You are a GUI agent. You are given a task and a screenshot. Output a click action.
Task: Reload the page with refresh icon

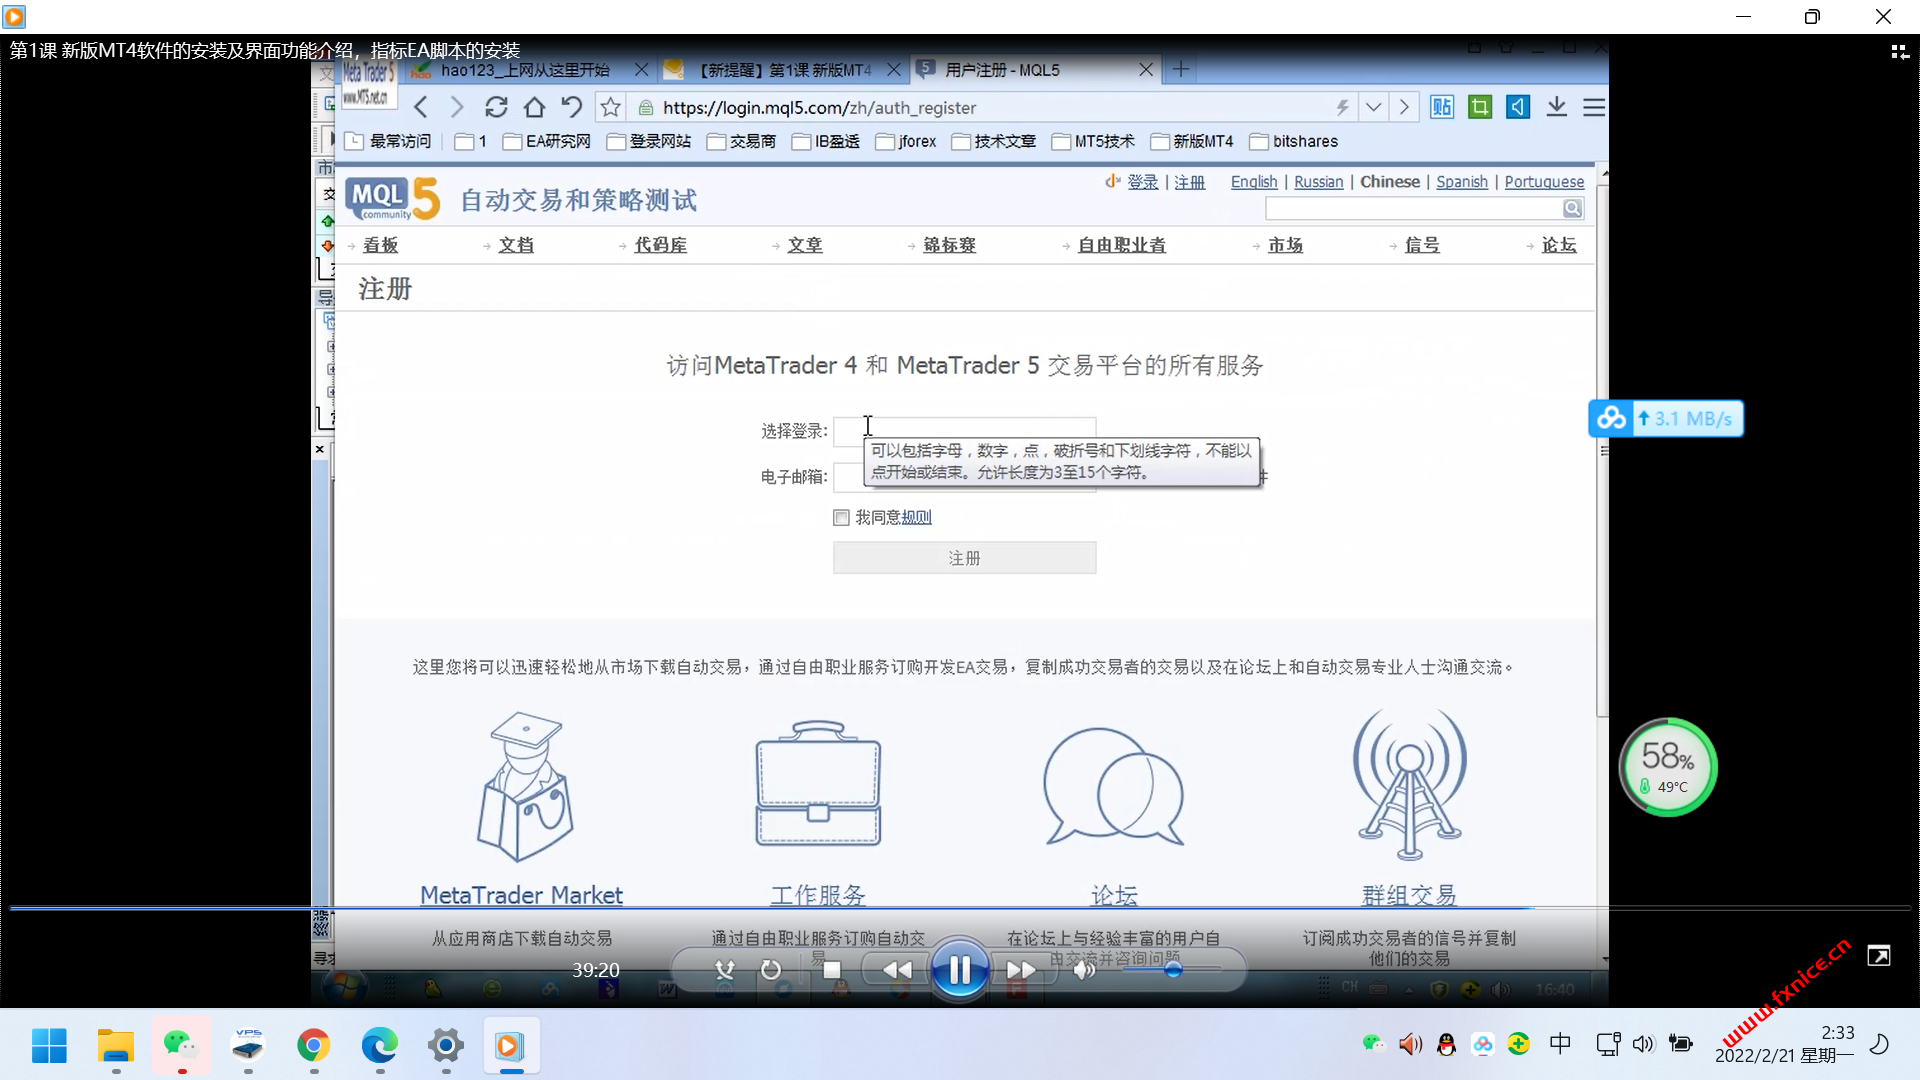496,107
